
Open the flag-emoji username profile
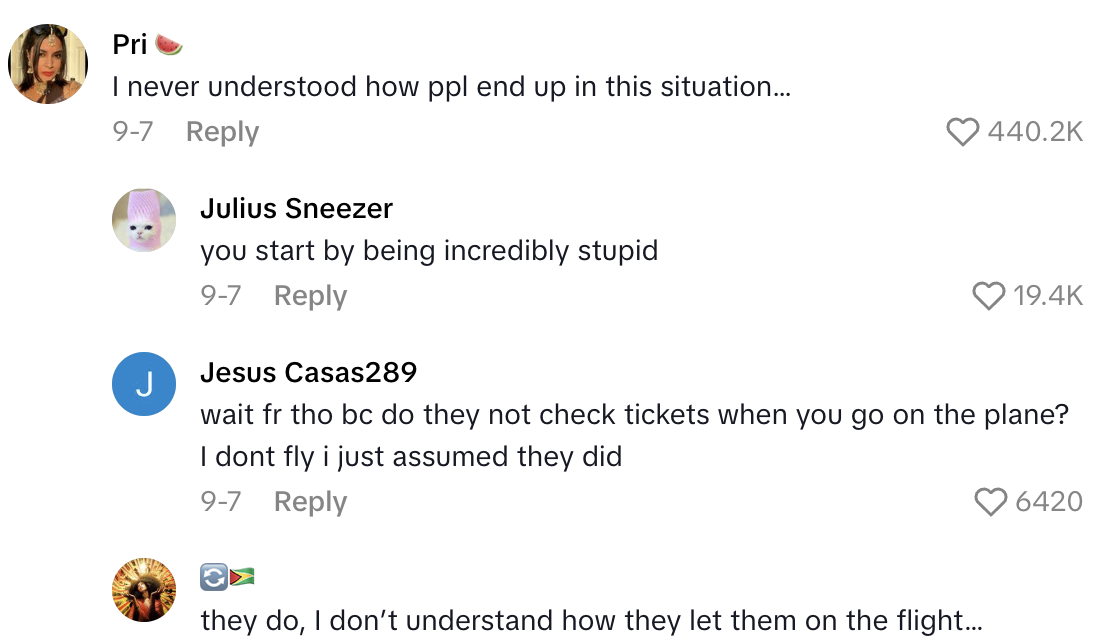click(x=227, y=577)
